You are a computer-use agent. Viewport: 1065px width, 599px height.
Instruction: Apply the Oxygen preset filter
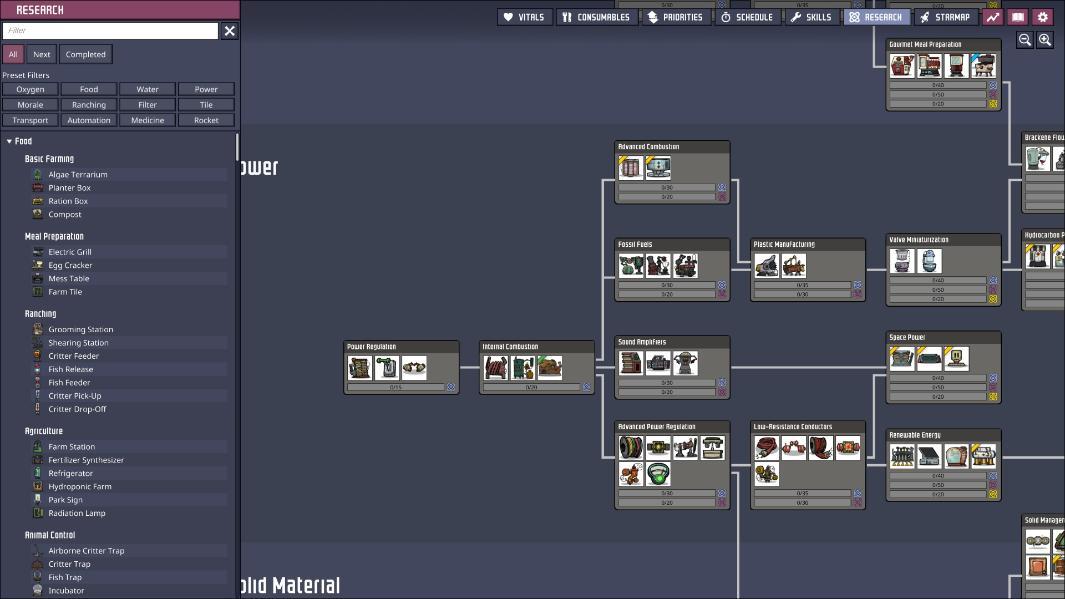click(30, 89)
